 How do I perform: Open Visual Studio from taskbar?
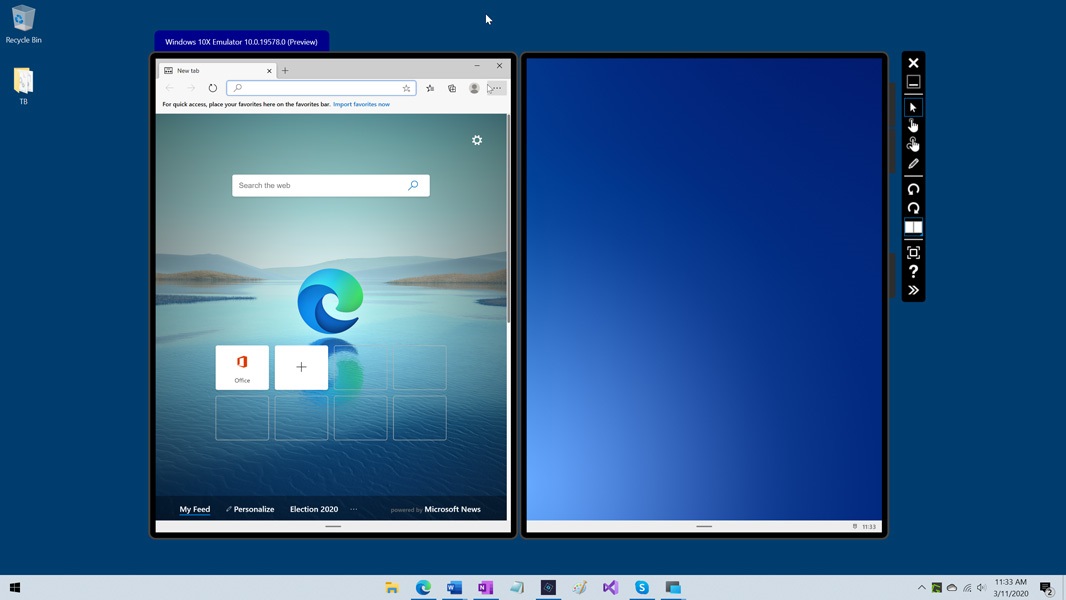click(x=611, y=588)
